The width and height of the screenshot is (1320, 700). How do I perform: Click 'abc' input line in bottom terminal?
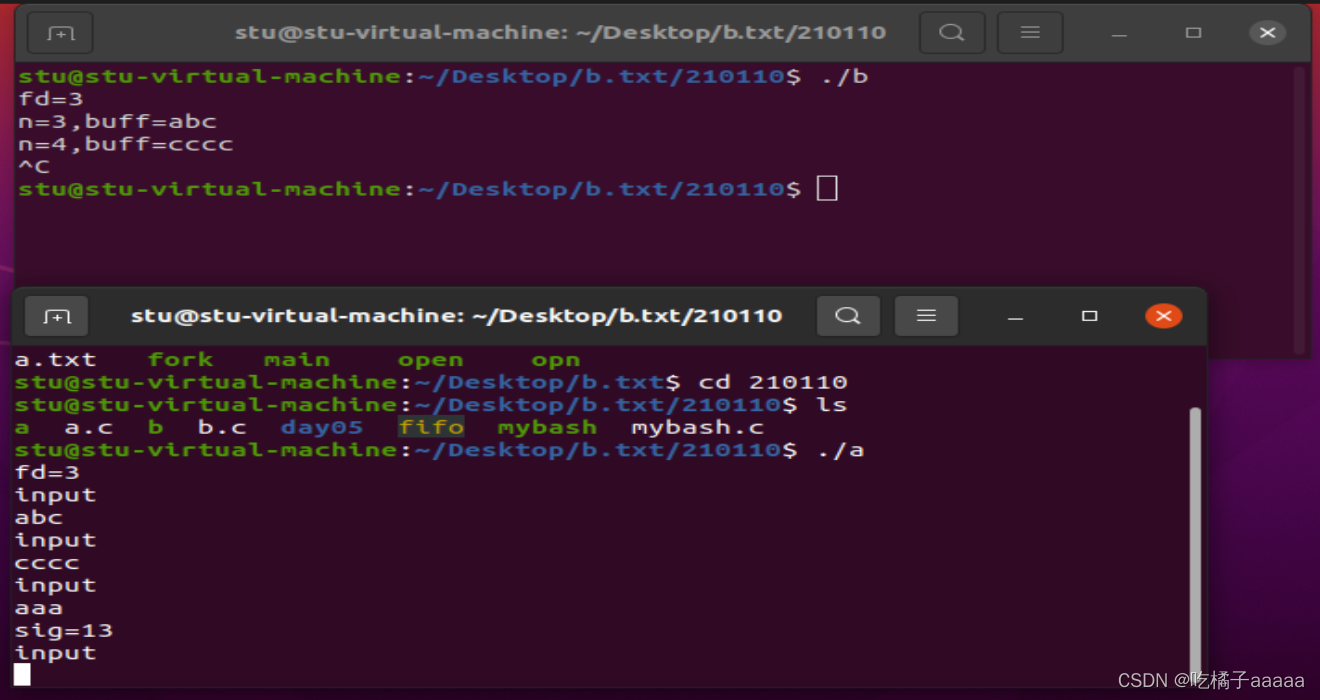[39, 518]
